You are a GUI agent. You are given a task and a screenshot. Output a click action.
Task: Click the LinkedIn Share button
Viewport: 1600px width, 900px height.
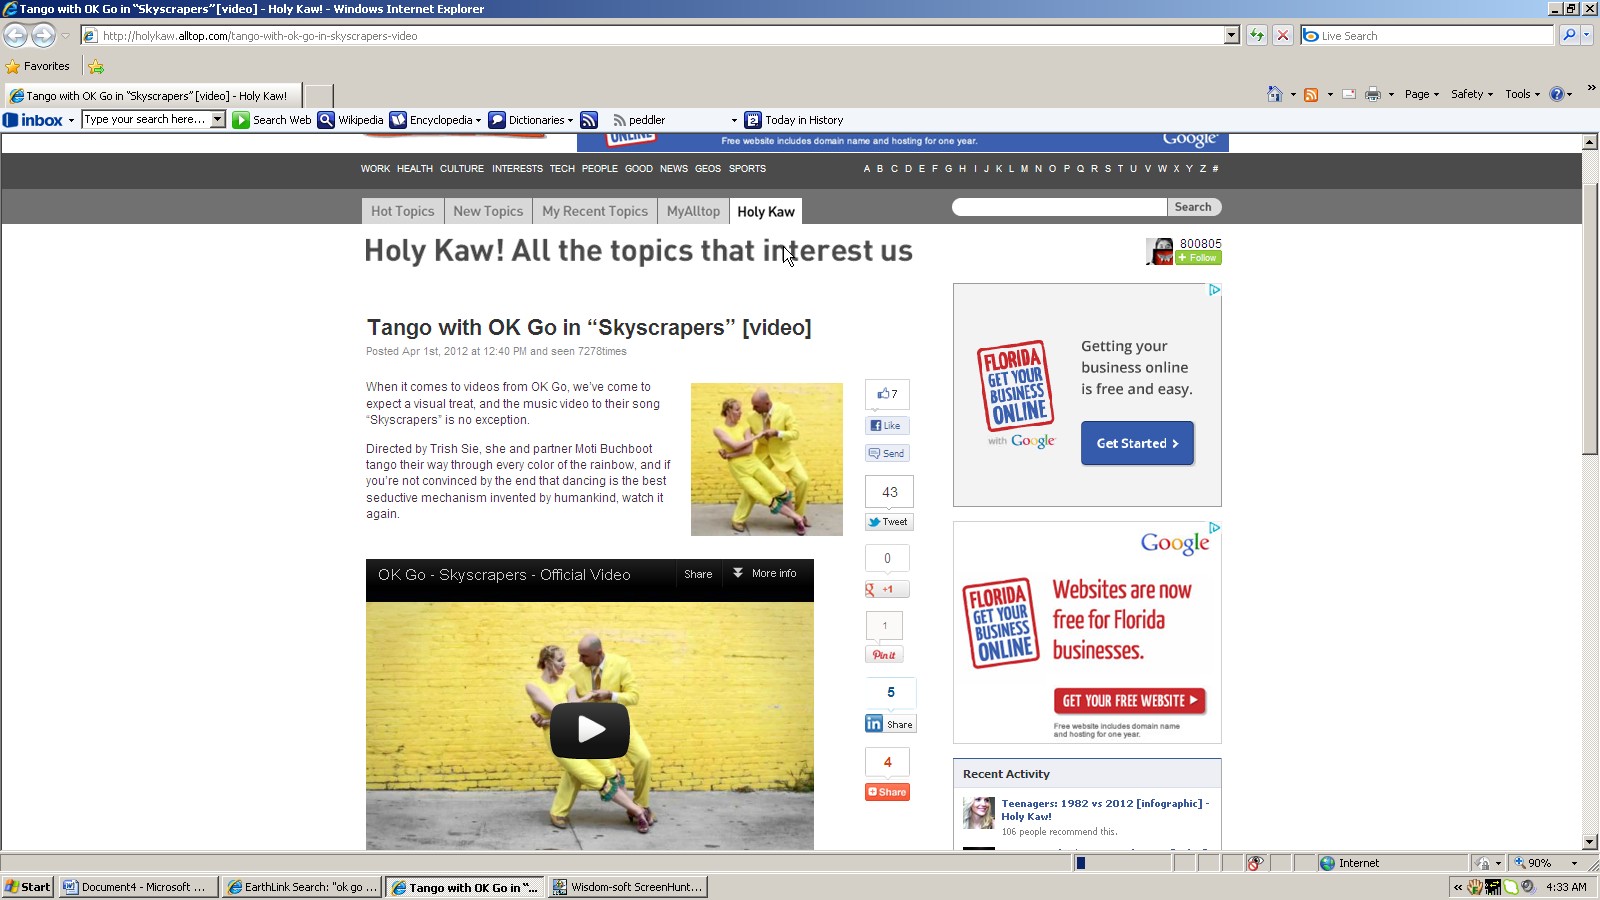[x=890, y=724]
